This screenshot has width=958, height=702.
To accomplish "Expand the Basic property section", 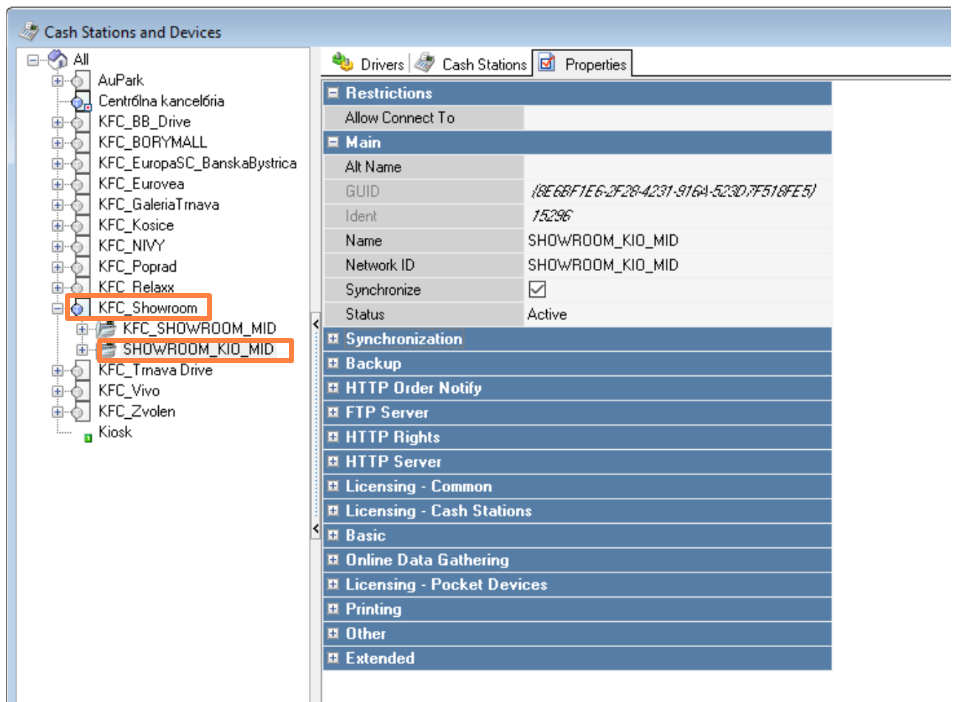I will click(333, 535).
